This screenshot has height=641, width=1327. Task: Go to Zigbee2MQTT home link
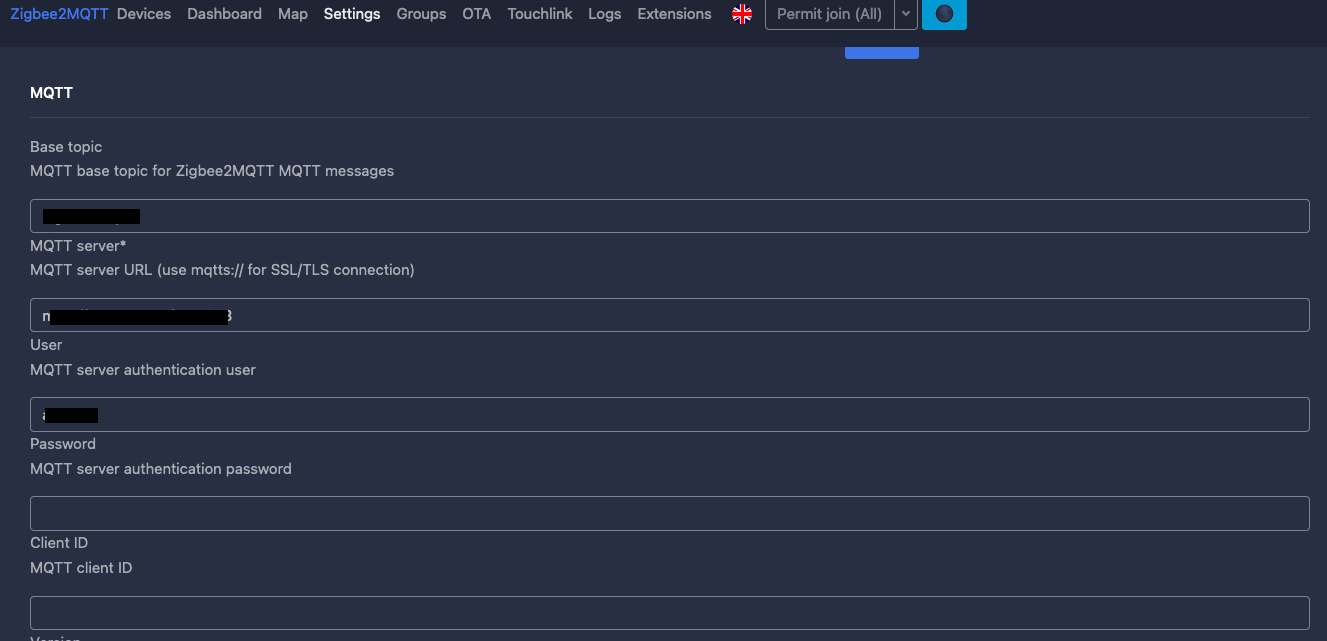pos(59,14)
